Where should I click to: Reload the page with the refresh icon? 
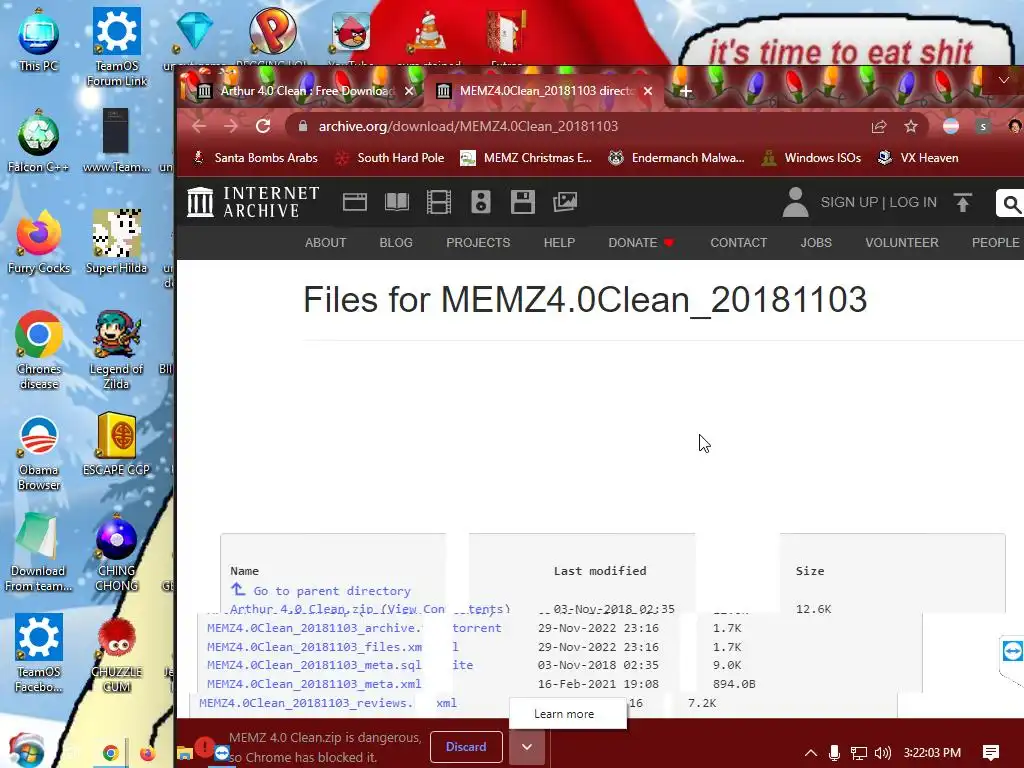[x=263, y=126]
